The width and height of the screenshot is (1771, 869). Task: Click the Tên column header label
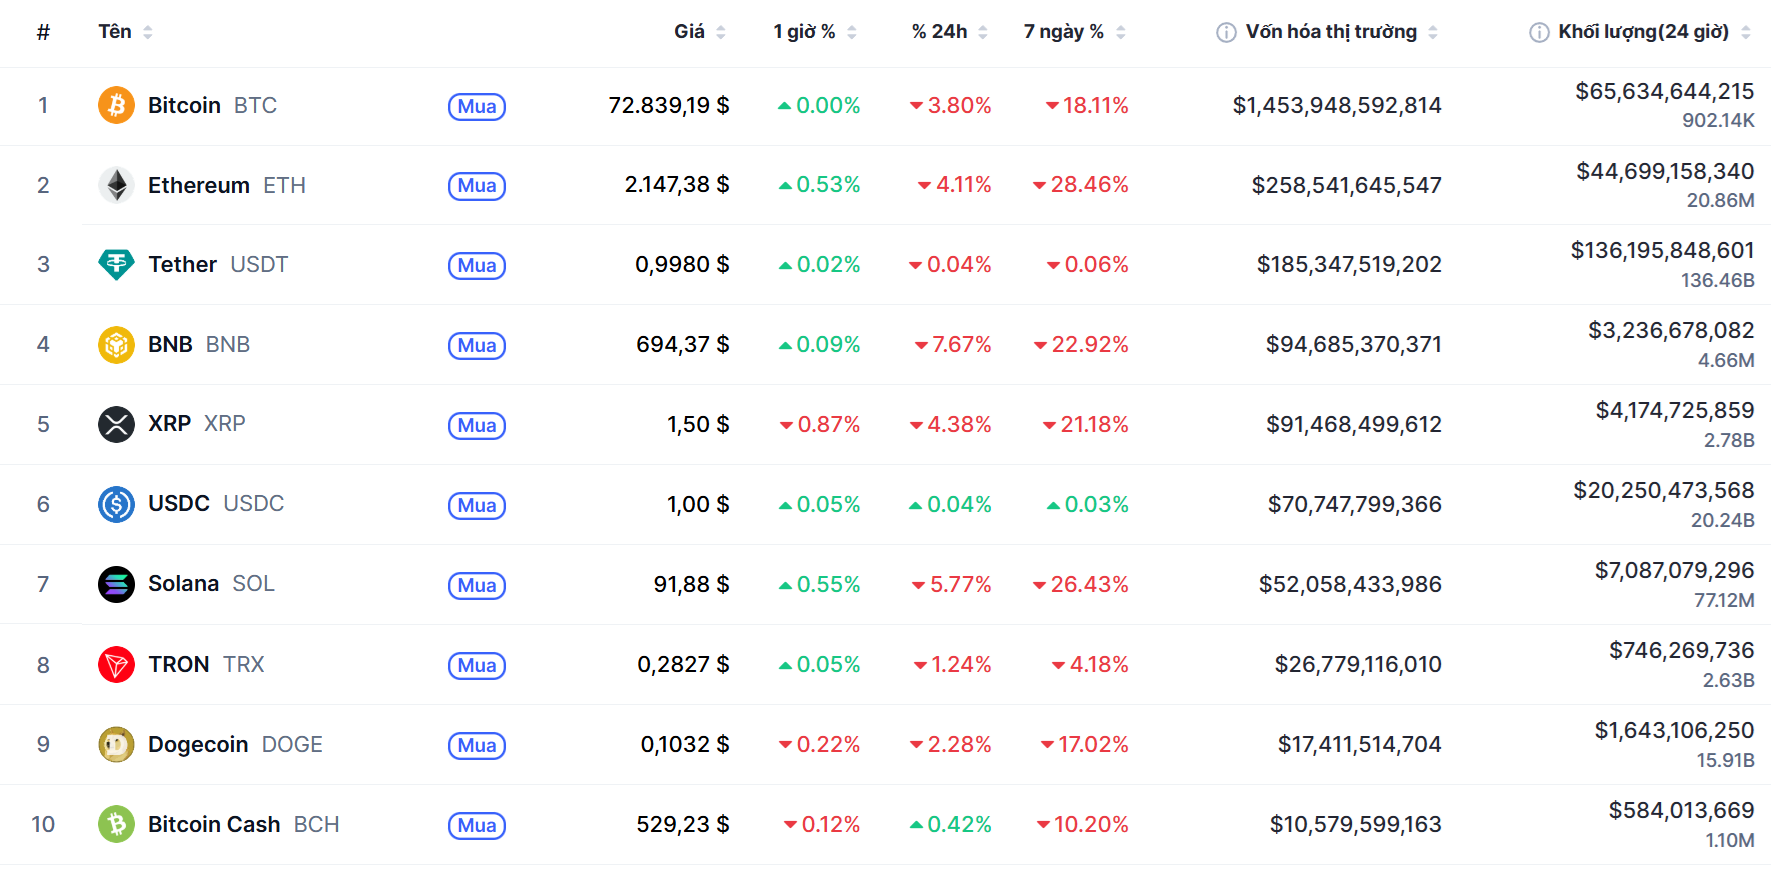click(115, 32)
